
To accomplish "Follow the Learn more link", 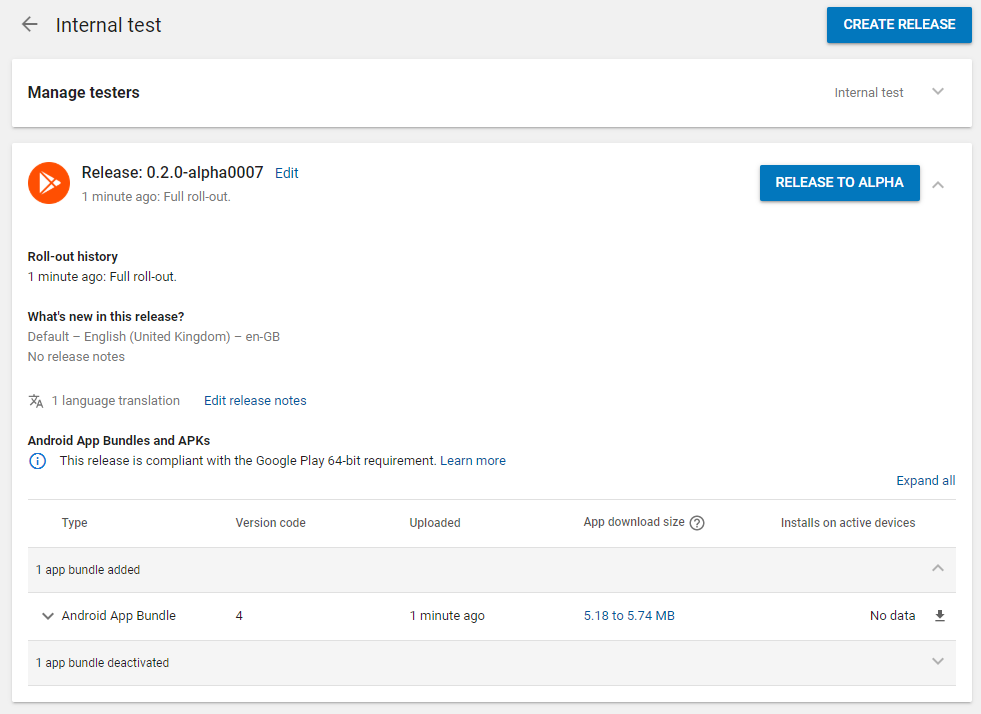I will tap(473, 461).
